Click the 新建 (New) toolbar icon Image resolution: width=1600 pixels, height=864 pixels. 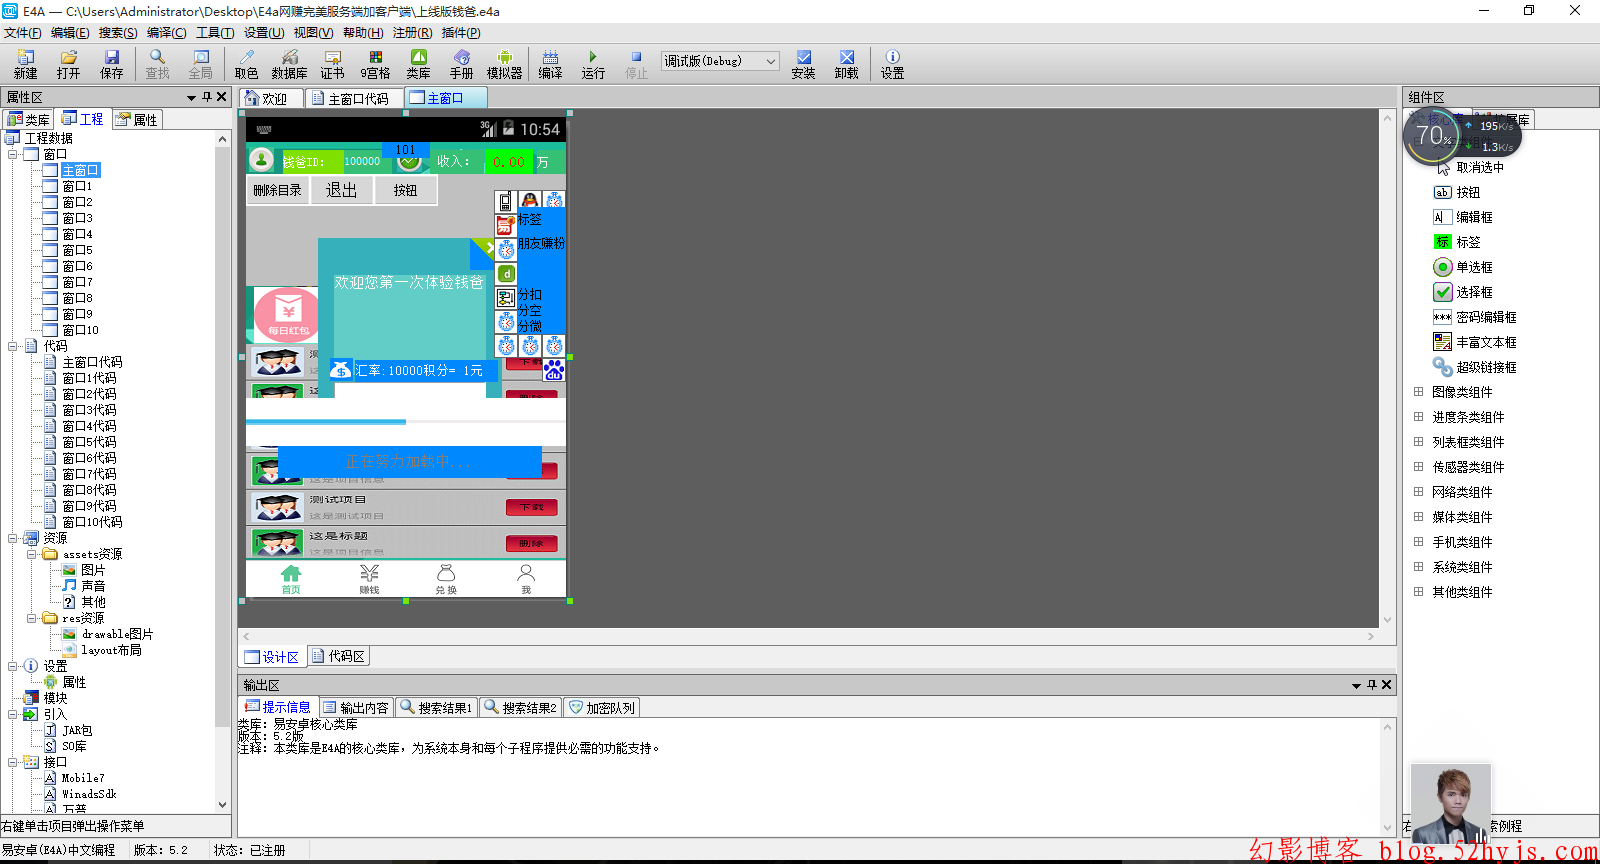pos(25,64)
